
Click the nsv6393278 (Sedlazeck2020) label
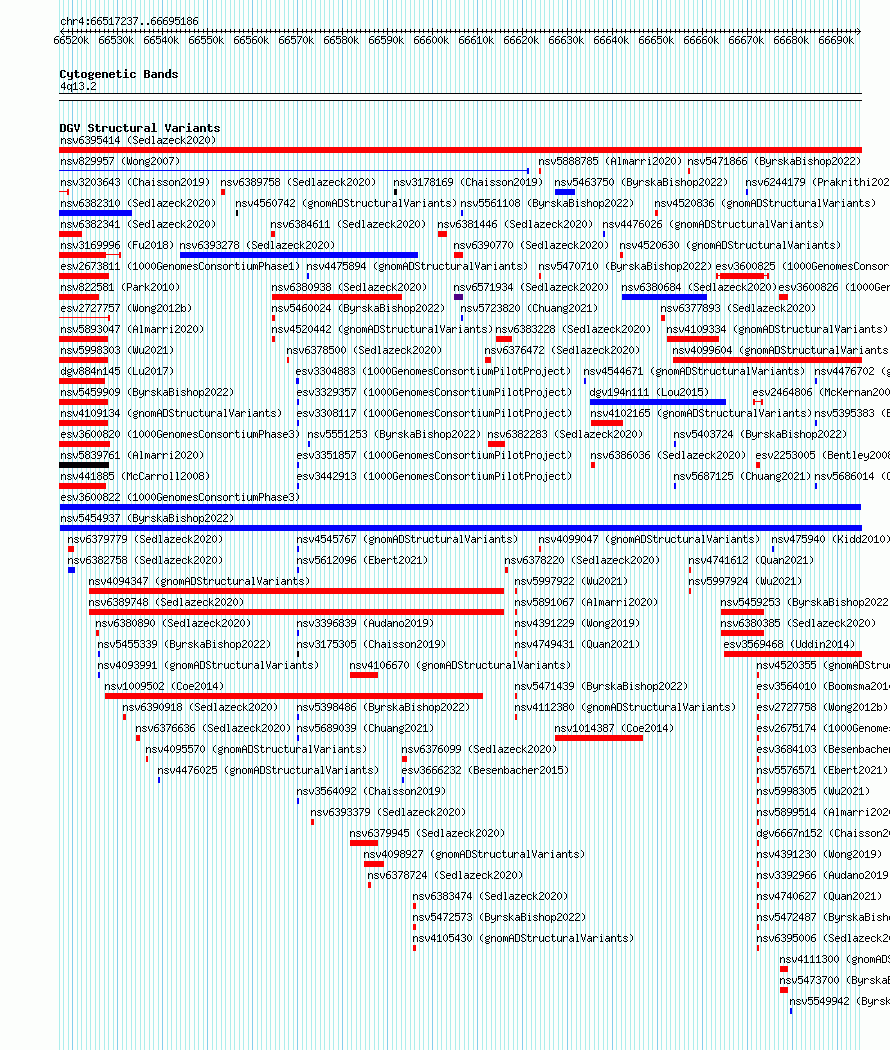click(257, 245)
